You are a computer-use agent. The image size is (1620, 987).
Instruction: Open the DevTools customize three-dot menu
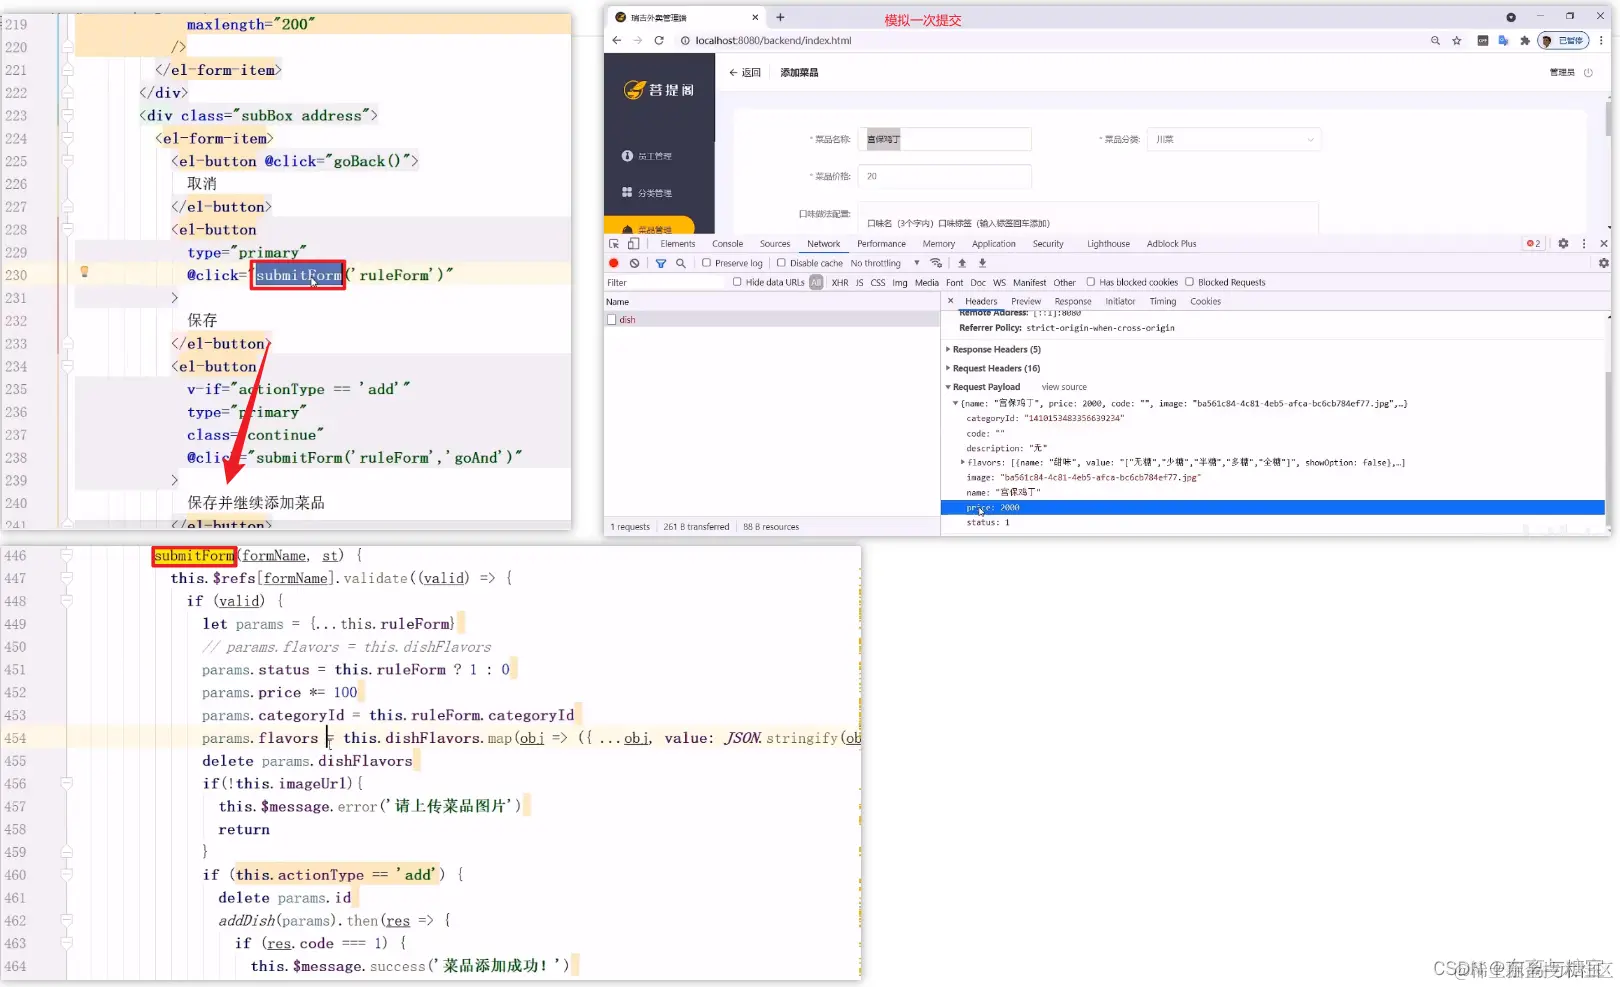[1584, 244]
